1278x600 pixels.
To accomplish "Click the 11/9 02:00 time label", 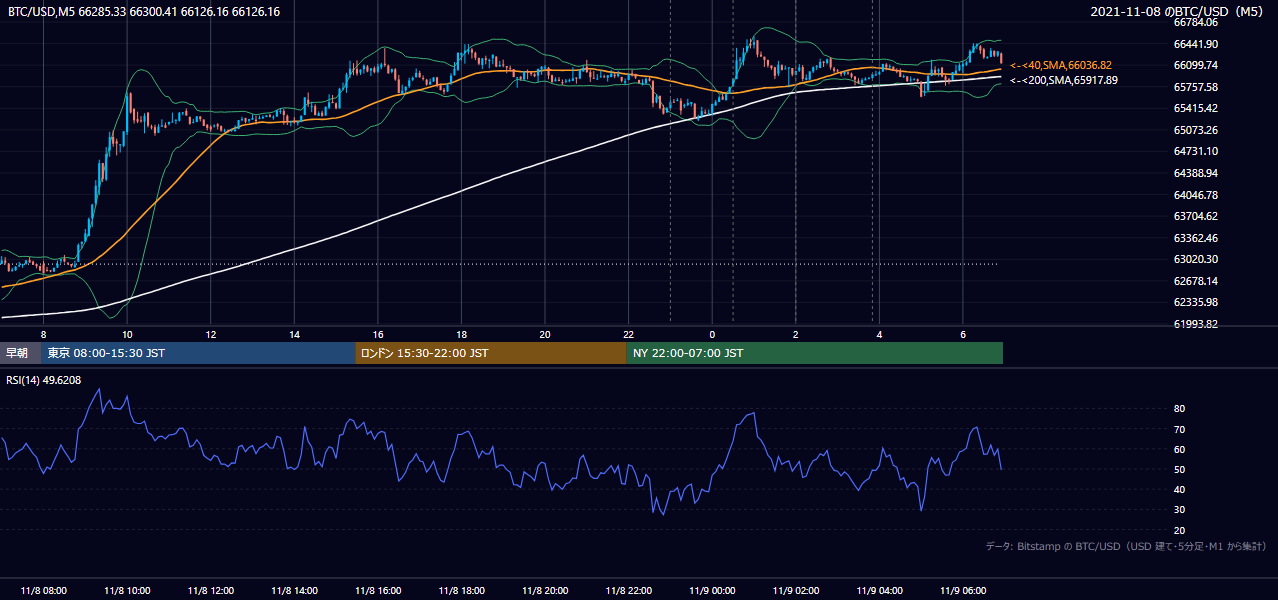I will tap(796, 590).
